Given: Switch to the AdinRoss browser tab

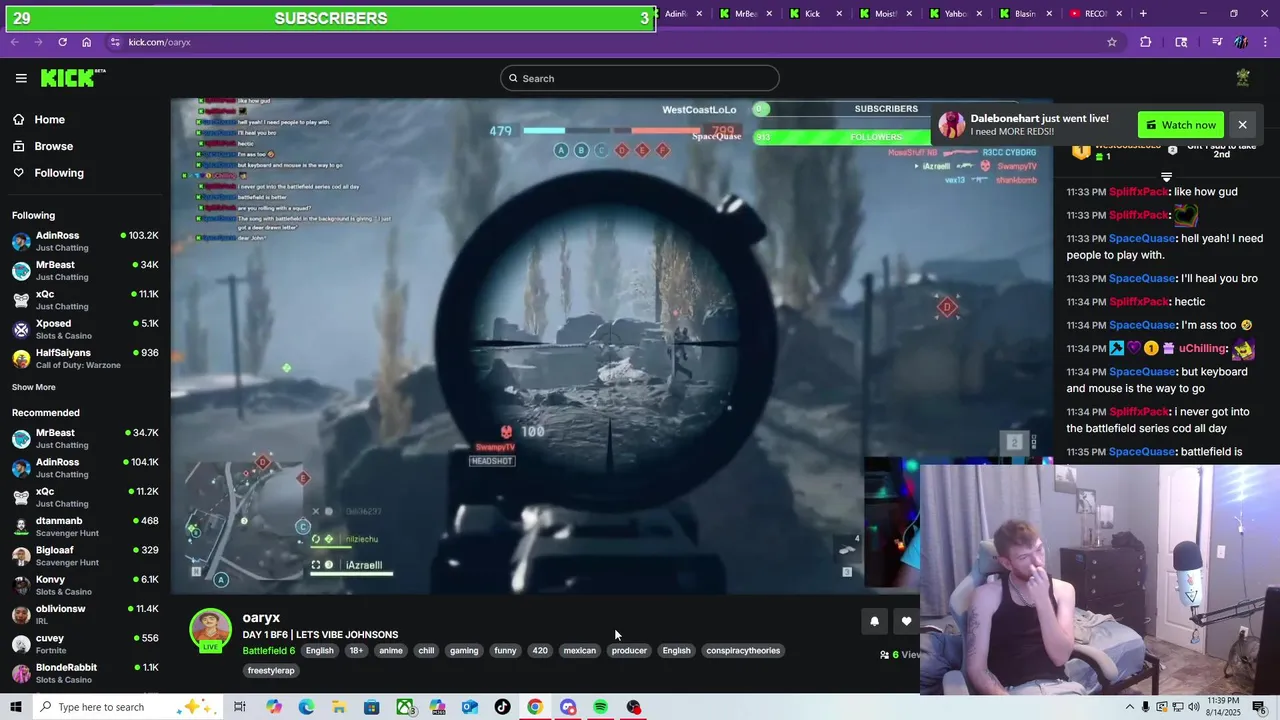Looking at the screenshot, I should click(x=676, y=14).
